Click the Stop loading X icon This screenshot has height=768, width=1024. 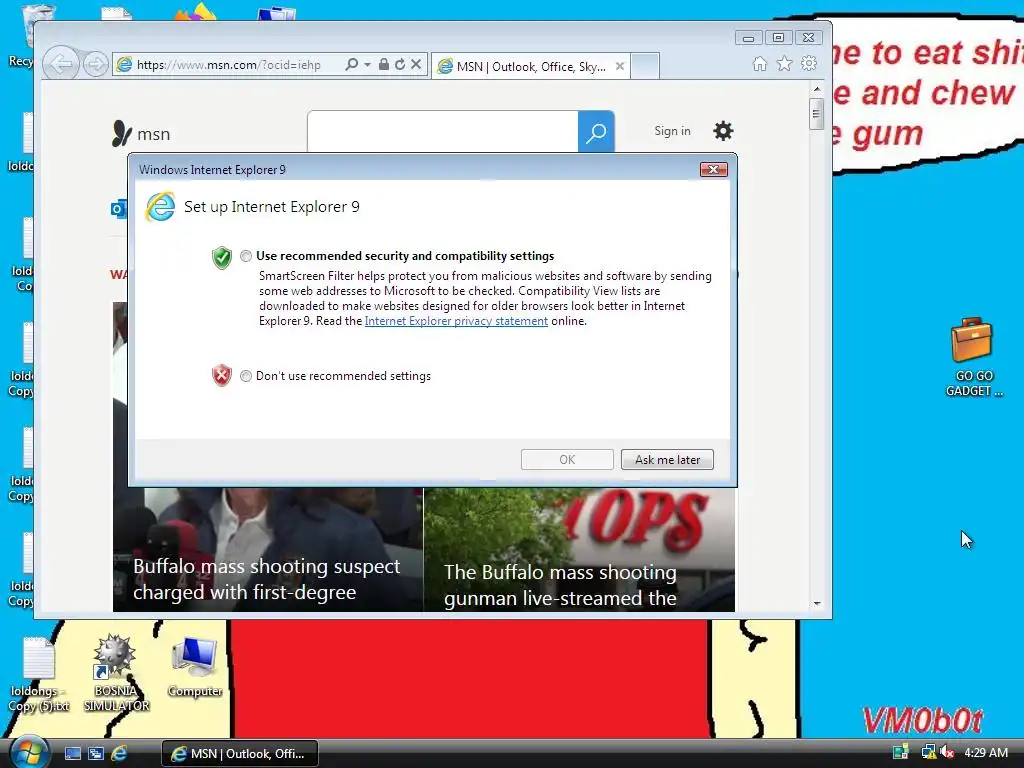pyautogui.click(x=416, y=64)
